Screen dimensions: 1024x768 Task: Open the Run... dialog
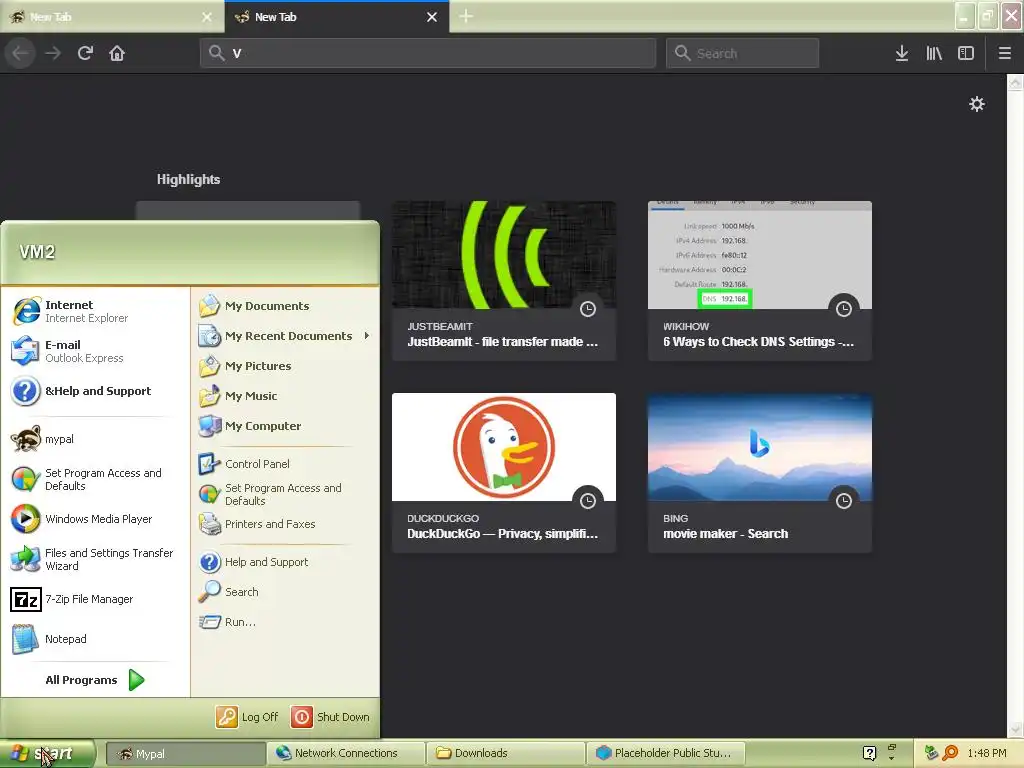tap(285, 622)
